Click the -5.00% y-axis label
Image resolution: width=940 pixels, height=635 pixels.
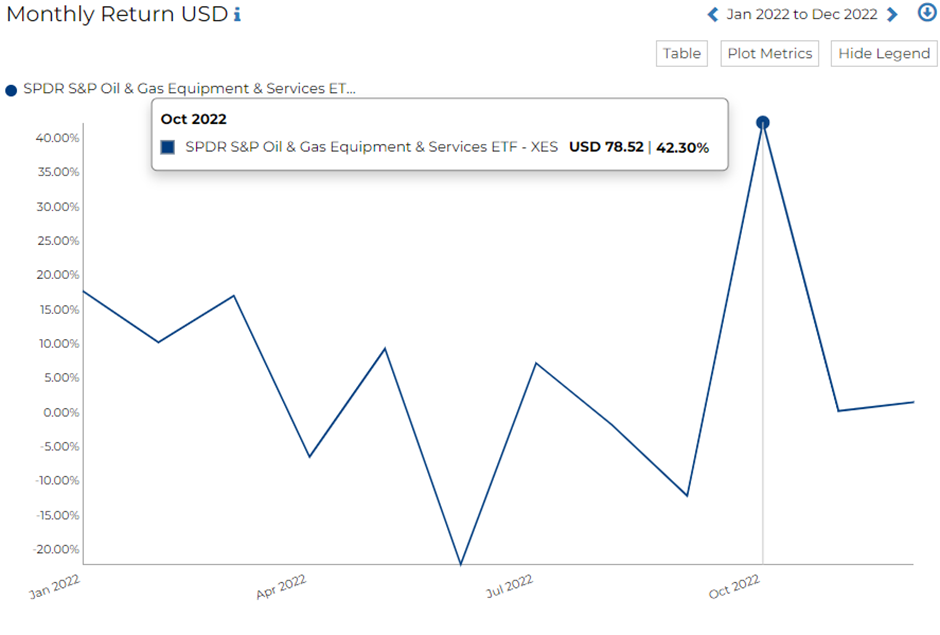click(x=59, y=447)
